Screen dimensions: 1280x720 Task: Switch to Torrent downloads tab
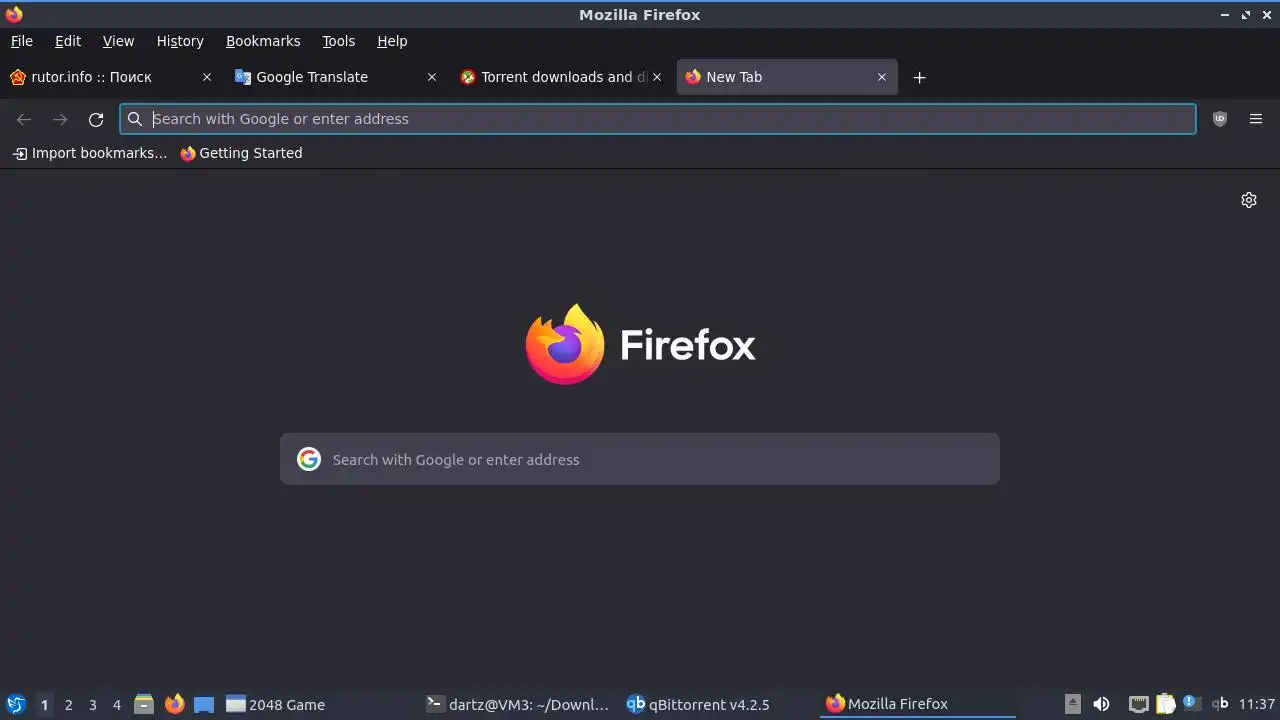click(561, 77)
